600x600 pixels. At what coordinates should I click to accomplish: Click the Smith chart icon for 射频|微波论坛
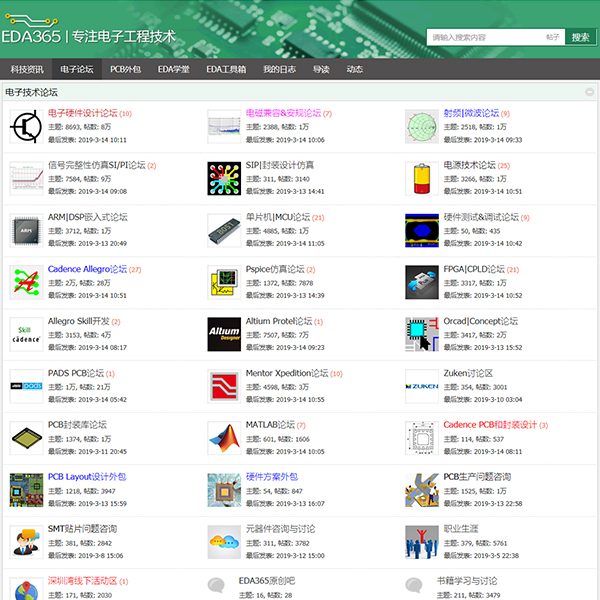[422, 126]
